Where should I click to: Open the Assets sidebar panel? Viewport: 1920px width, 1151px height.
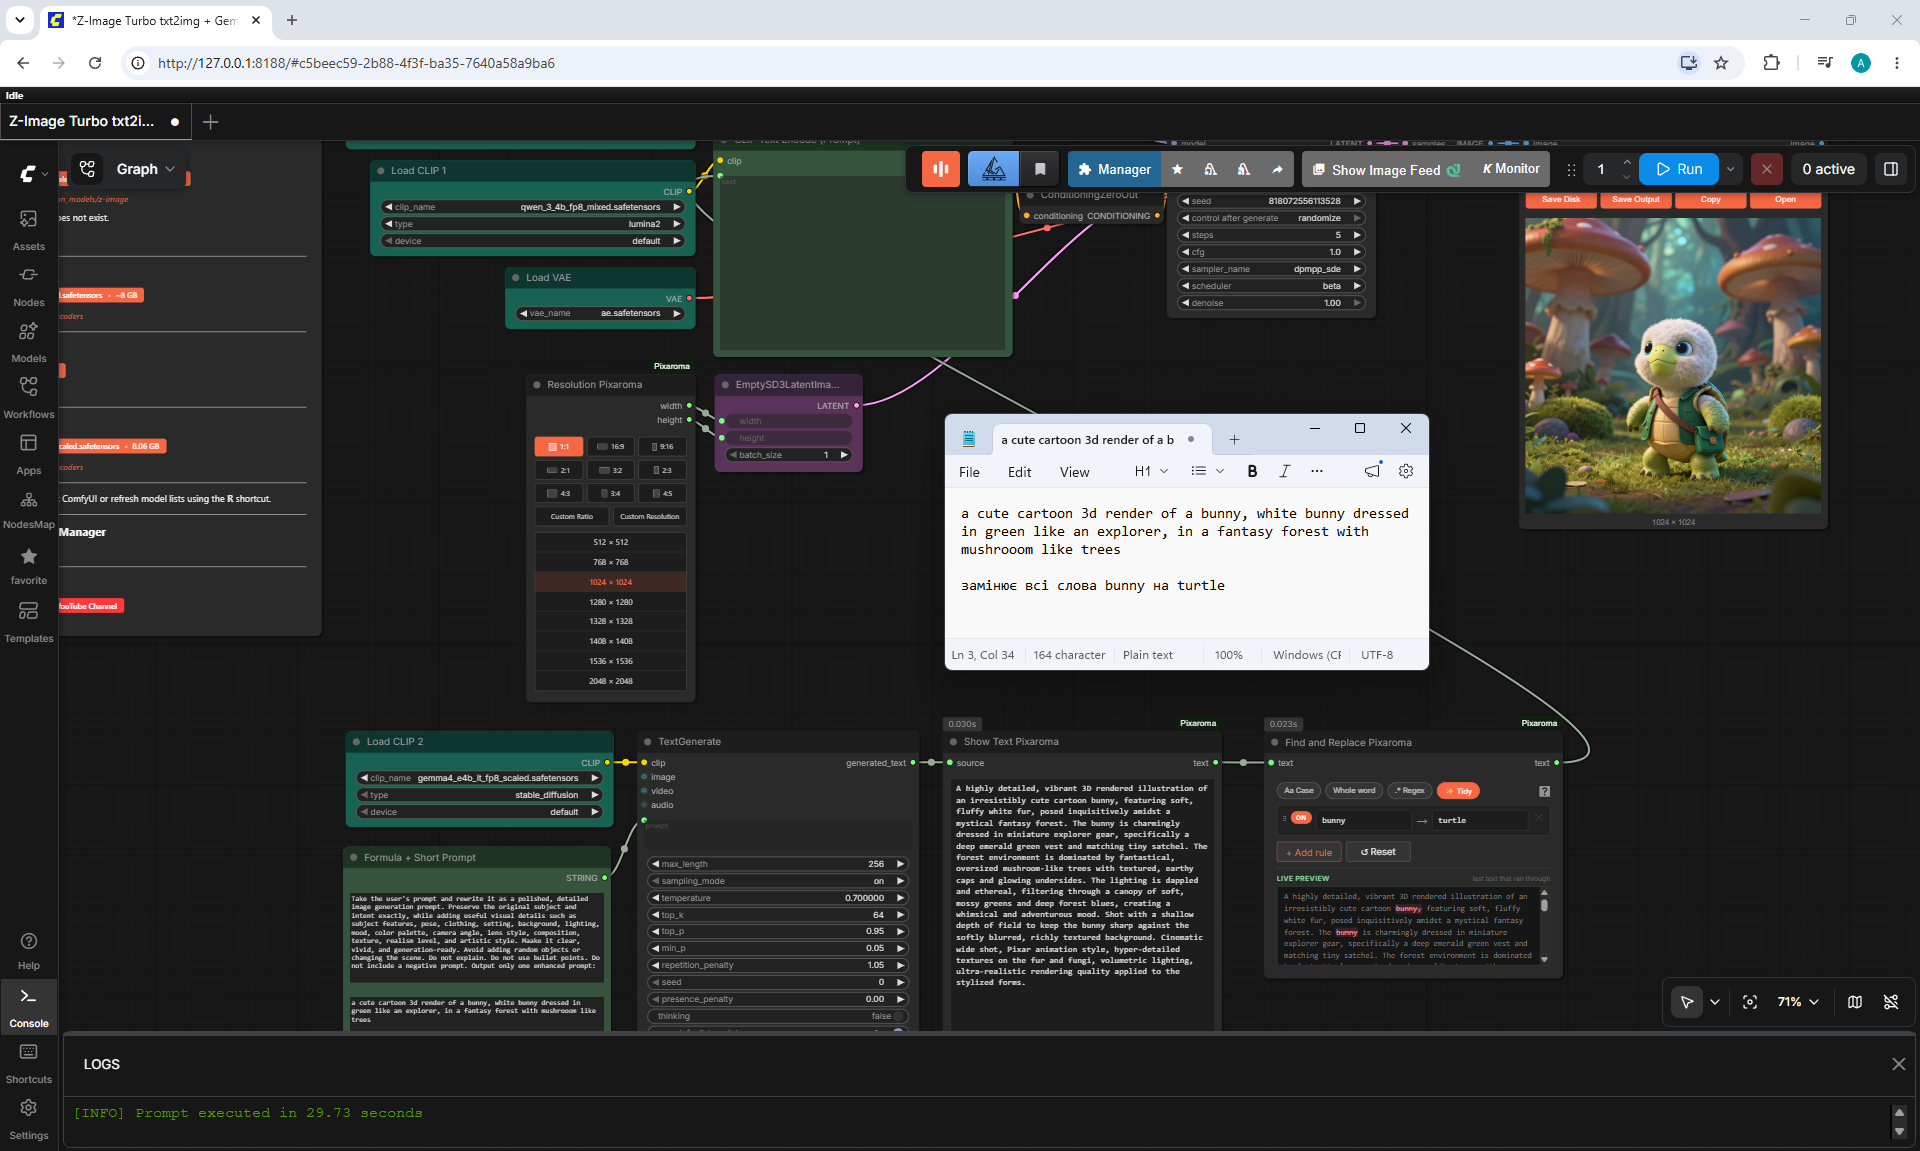tap(28, 230)
